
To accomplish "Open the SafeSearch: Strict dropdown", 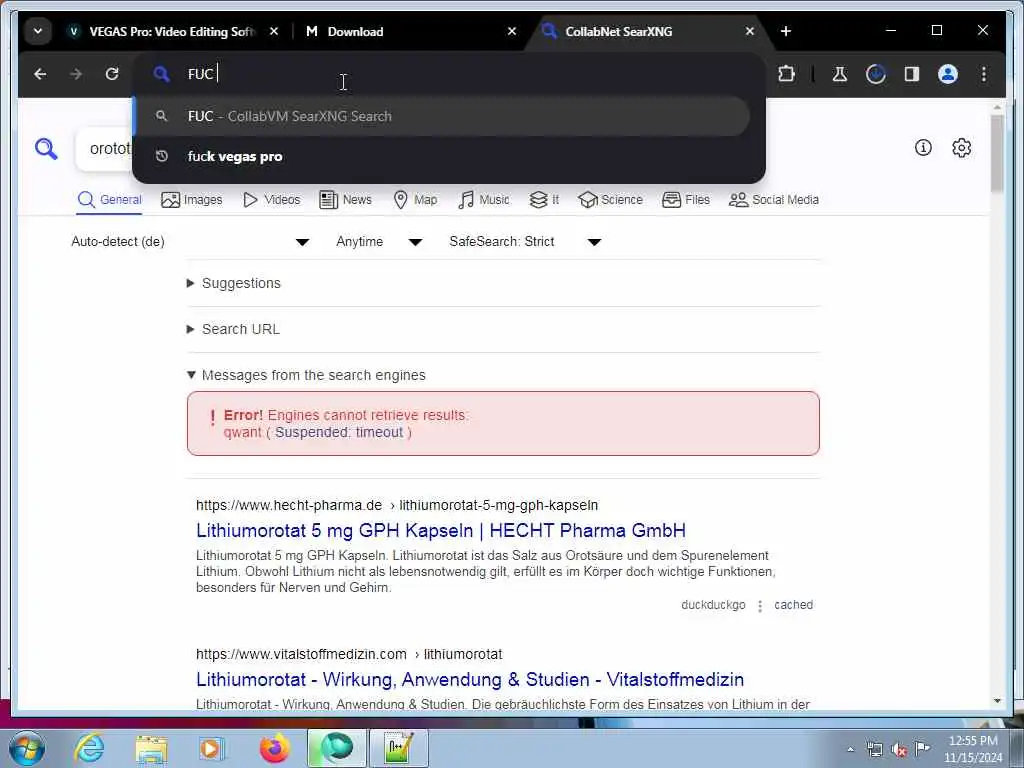I will pyautogui.click(x=524, y=242).
